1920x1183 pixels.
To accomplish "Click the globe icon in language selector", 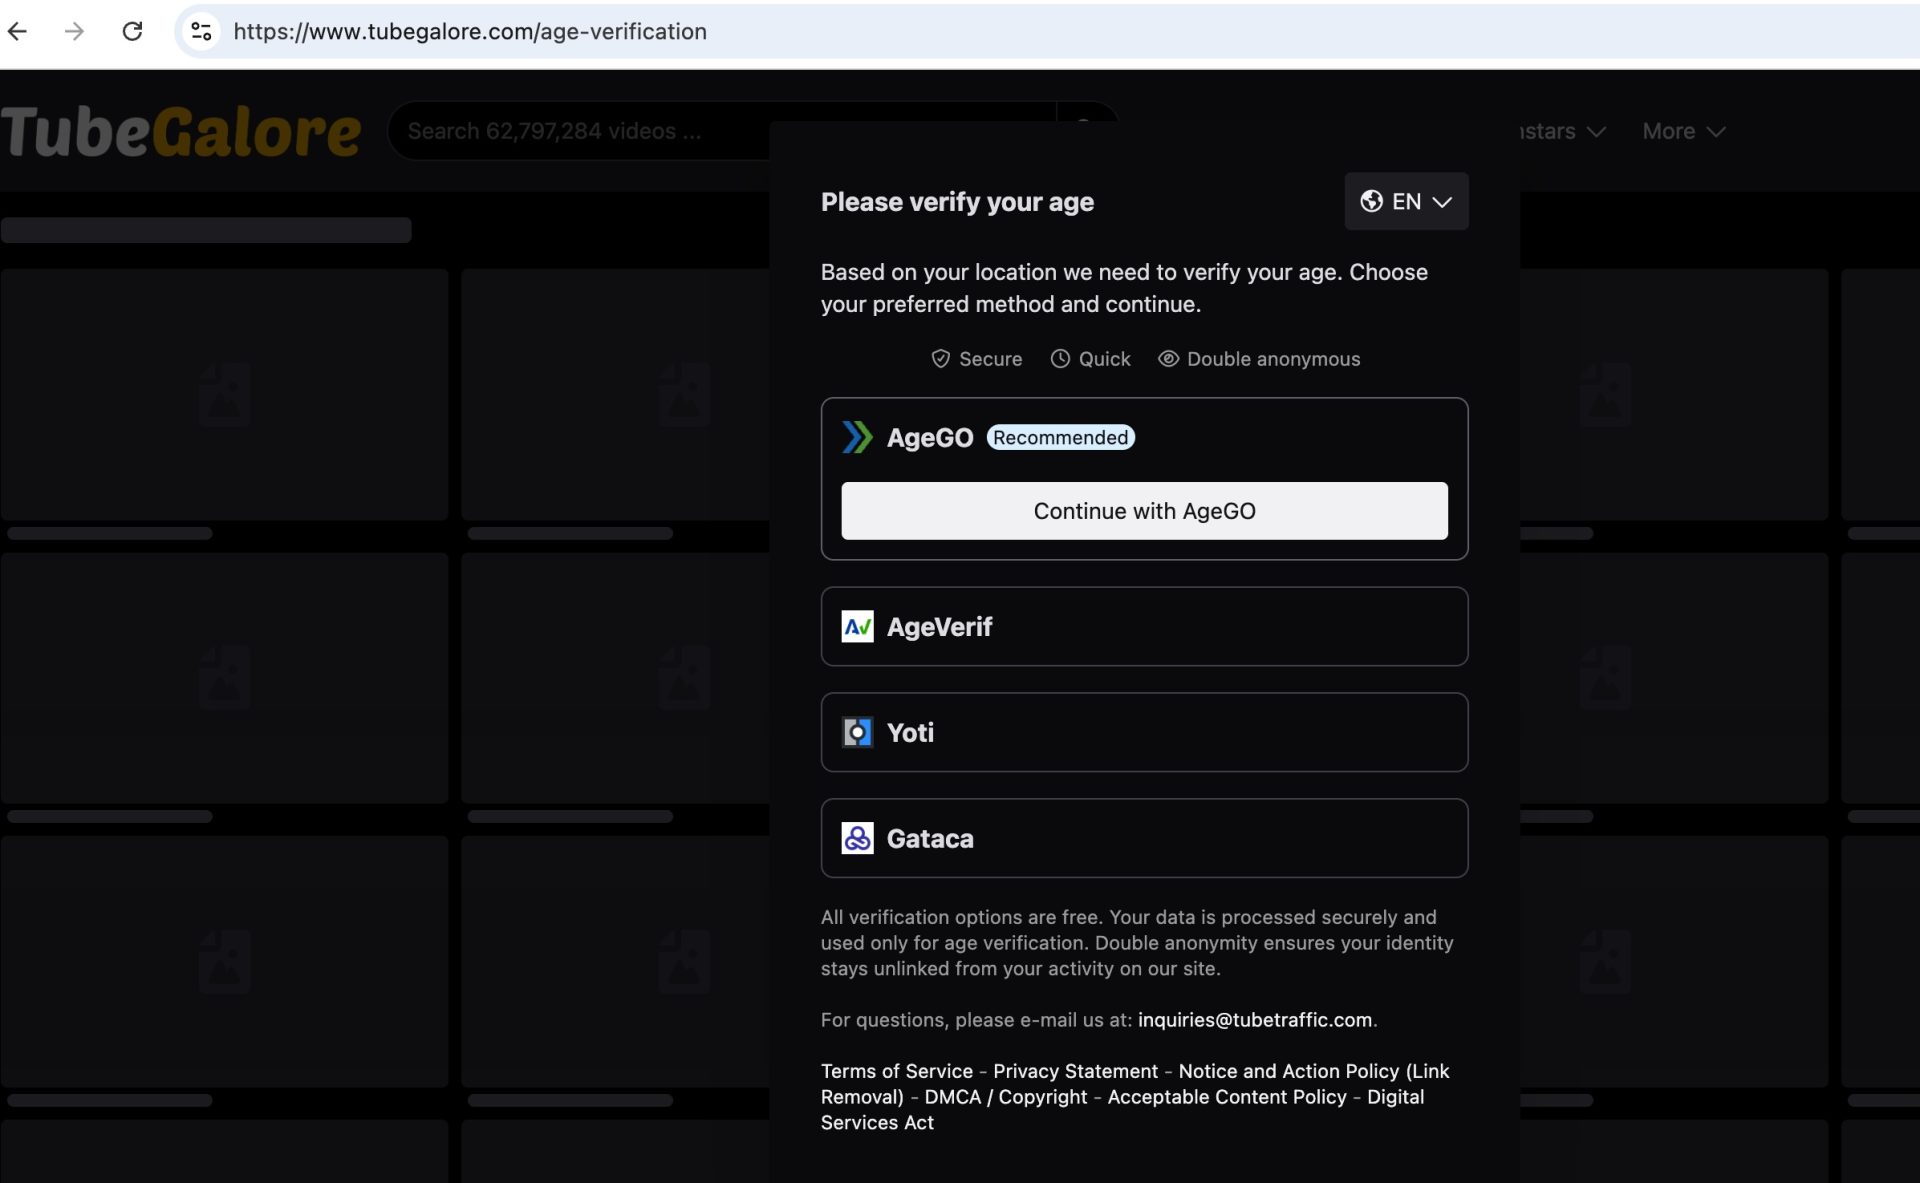I will click(1371, 201).
